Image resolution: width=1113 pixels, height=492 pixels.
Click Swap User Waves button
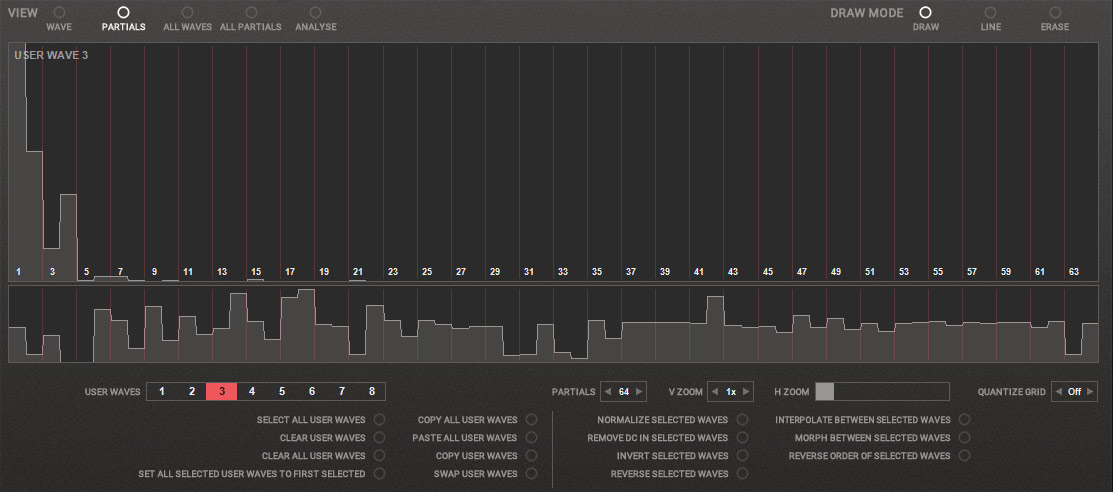pyautogui.click(x=531, y=474)
